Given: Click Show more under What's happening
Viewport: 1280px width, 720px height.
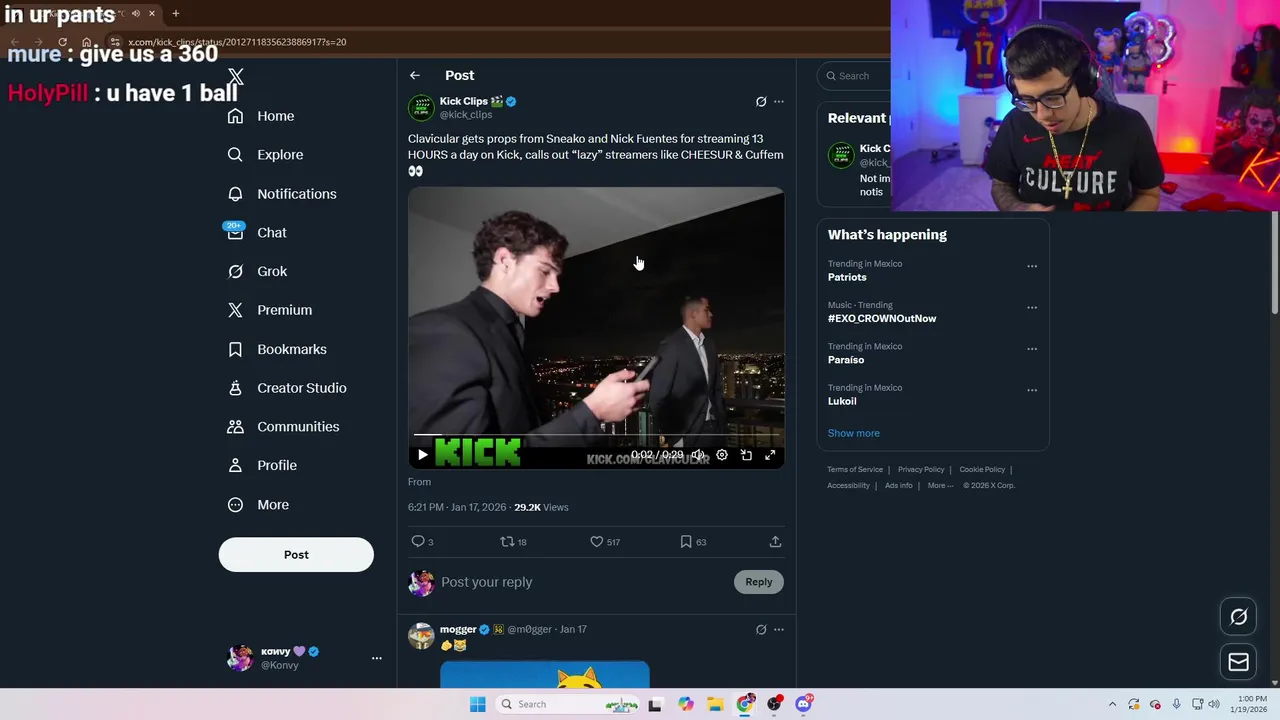Looking at the screenshot, I should [x=854, y=433].
